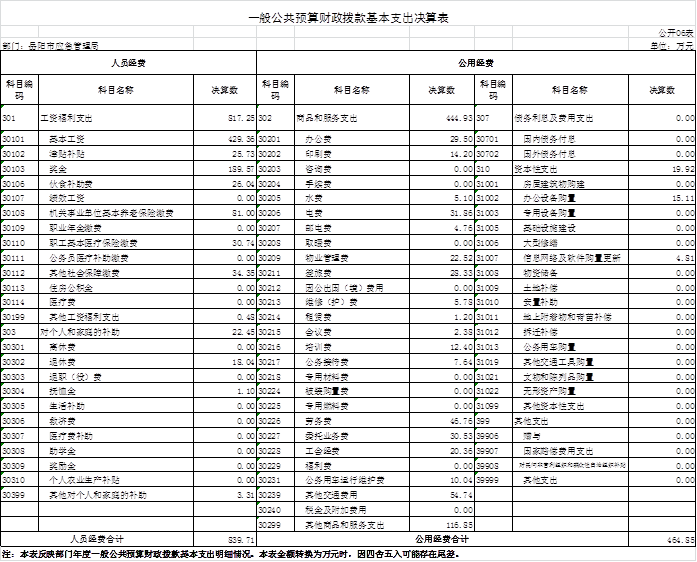Click the 单位：万元 unit label cell
The width and height of the screenshot is (697, 562).
click(671, 45)
